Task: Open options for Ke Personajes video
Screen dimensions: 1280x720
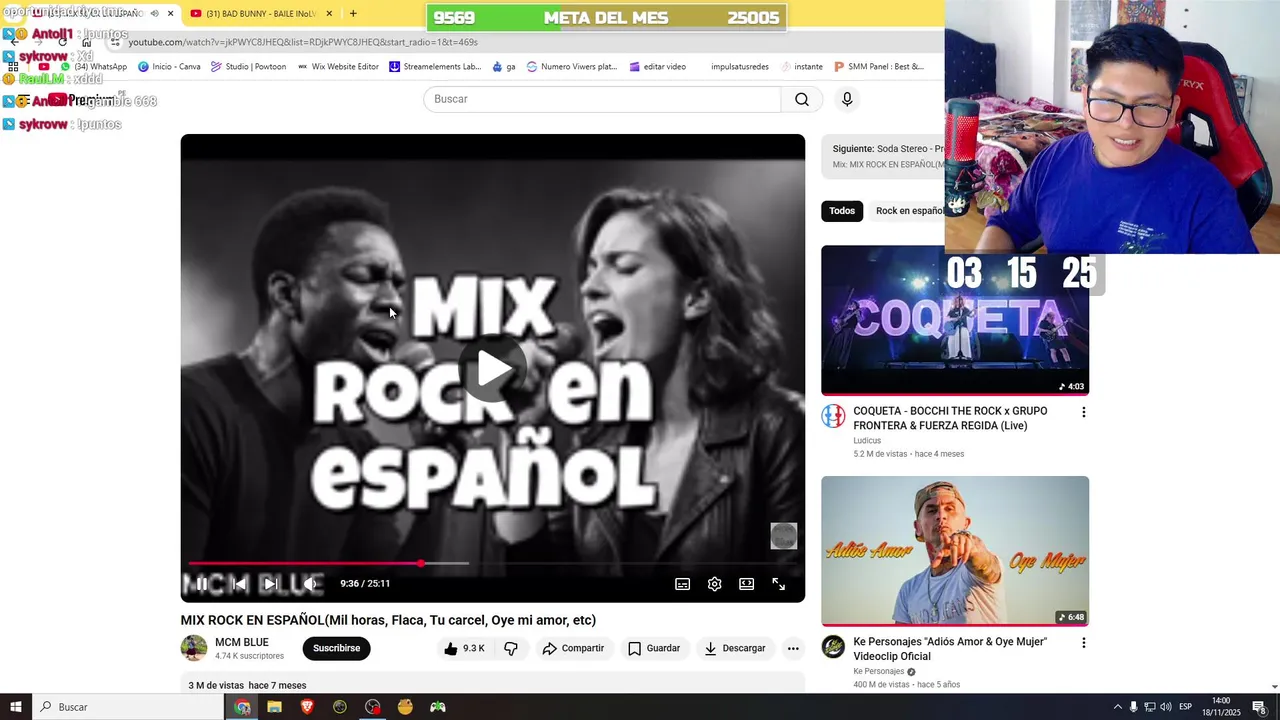Action: (1083, 643)
